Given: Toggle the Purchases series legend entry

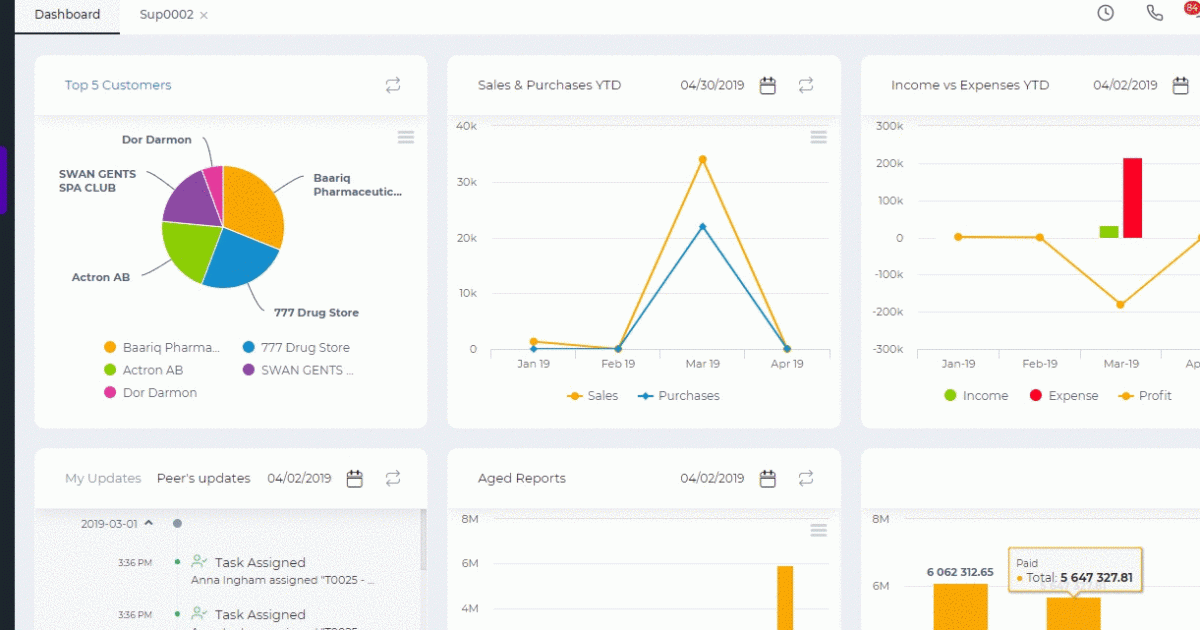Looking at the screenshot, I should [x=679, y=396].
